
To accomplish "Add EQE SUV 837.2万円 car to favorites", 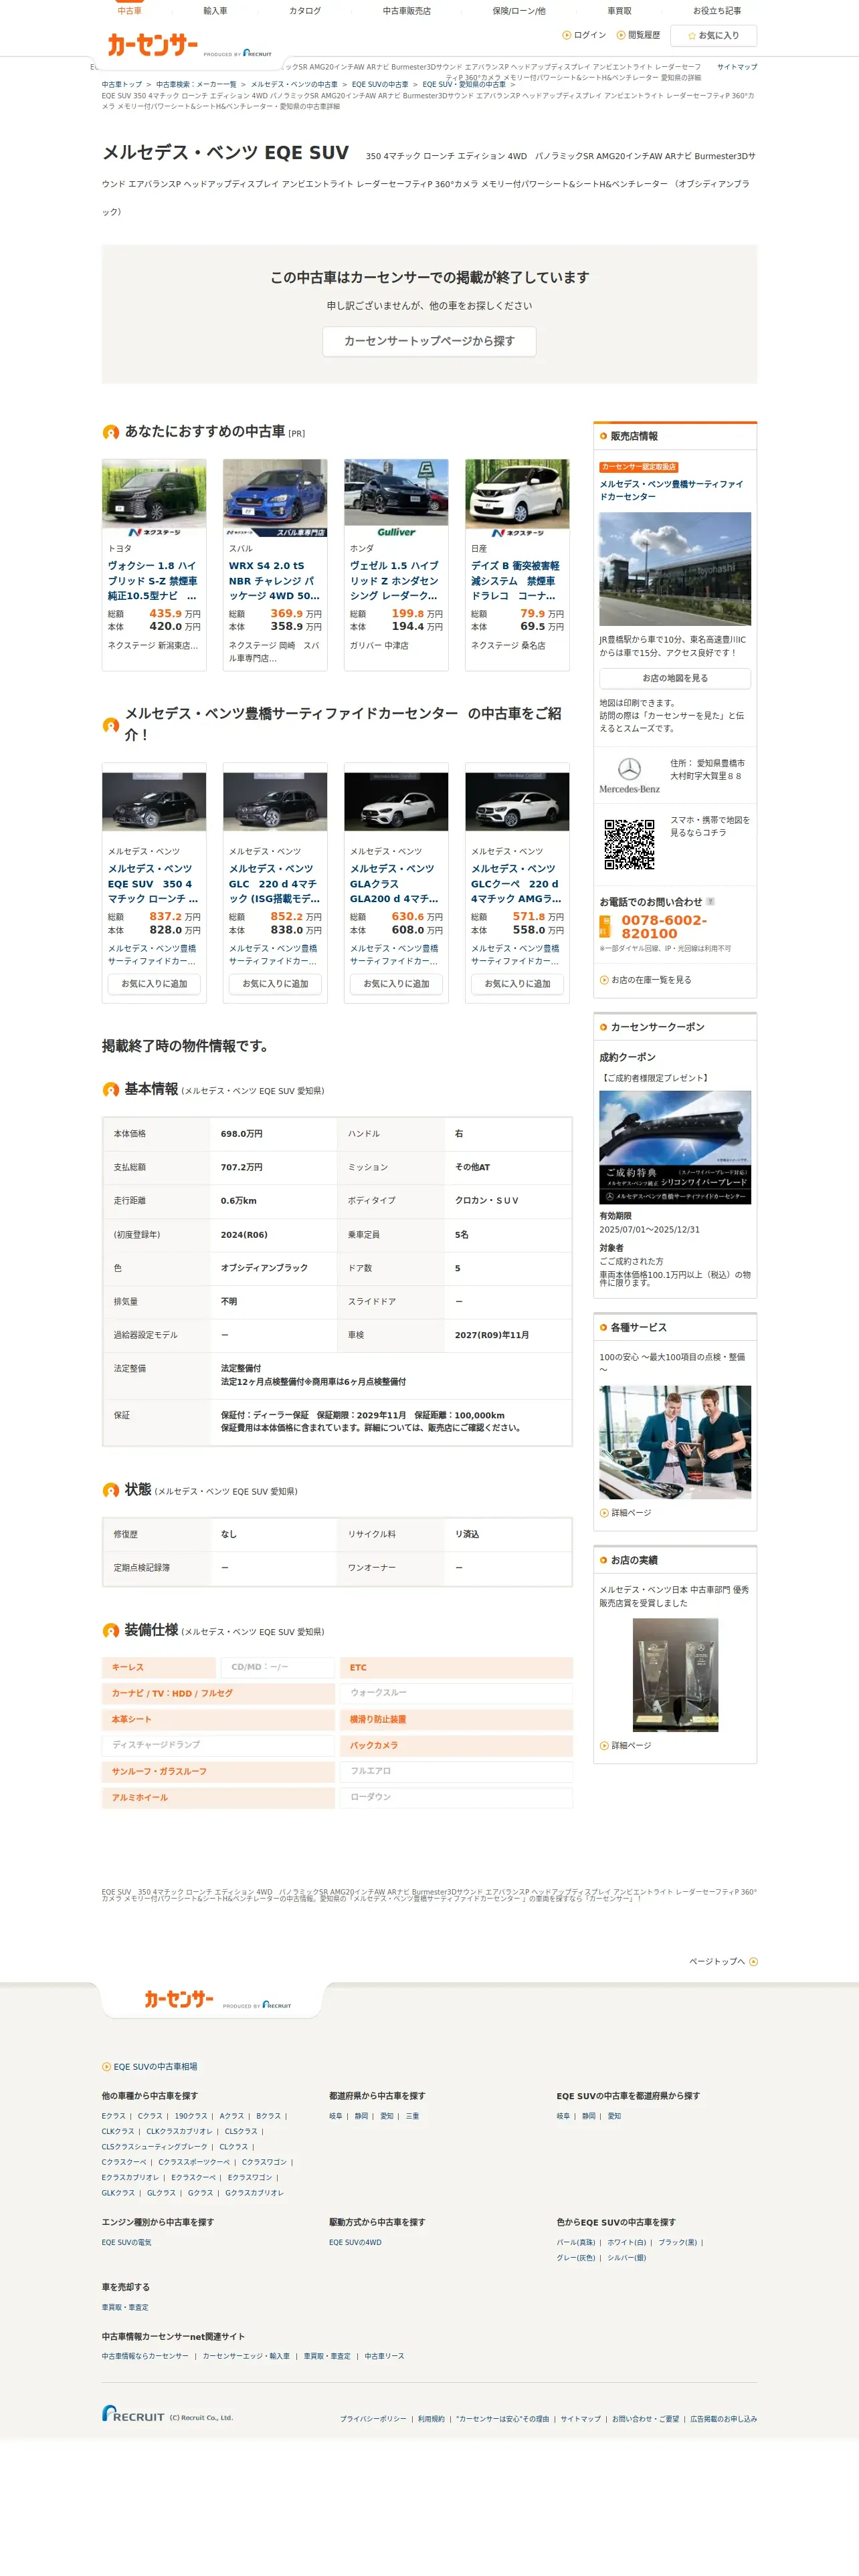I will (154, 984).
